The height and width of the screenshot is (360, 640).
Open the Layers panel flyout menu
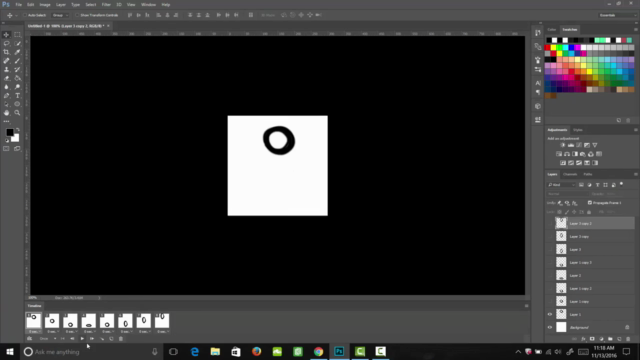pyautogui.click(x=636, y=174)
